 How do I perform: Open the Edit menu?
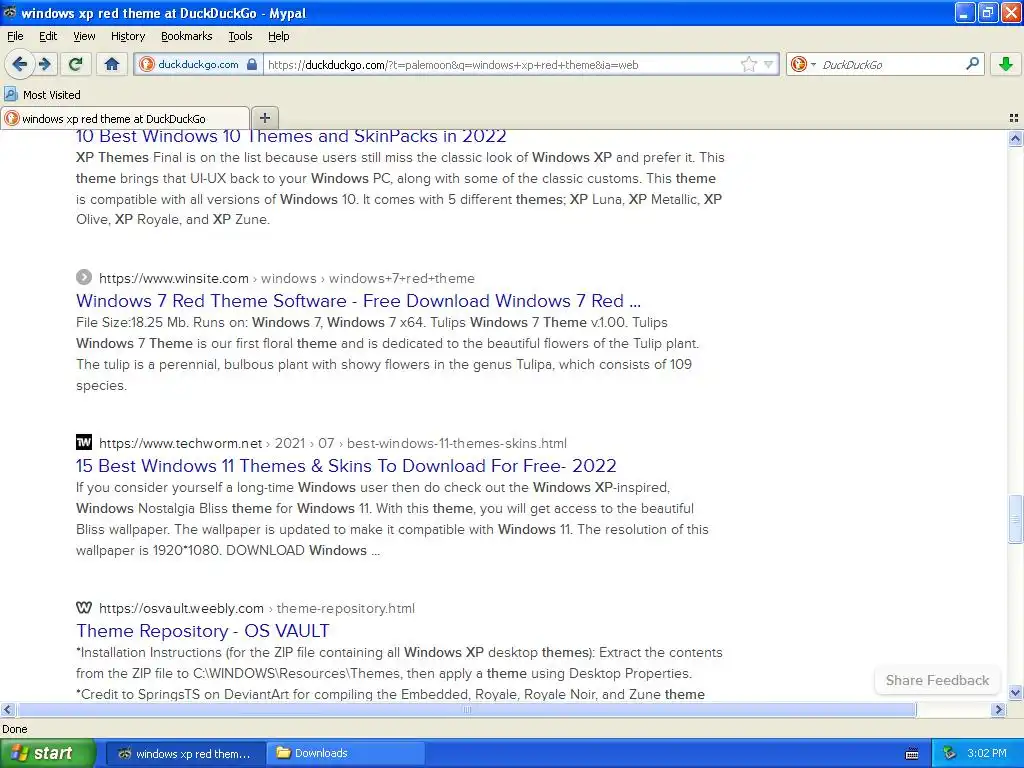(48, 36)
